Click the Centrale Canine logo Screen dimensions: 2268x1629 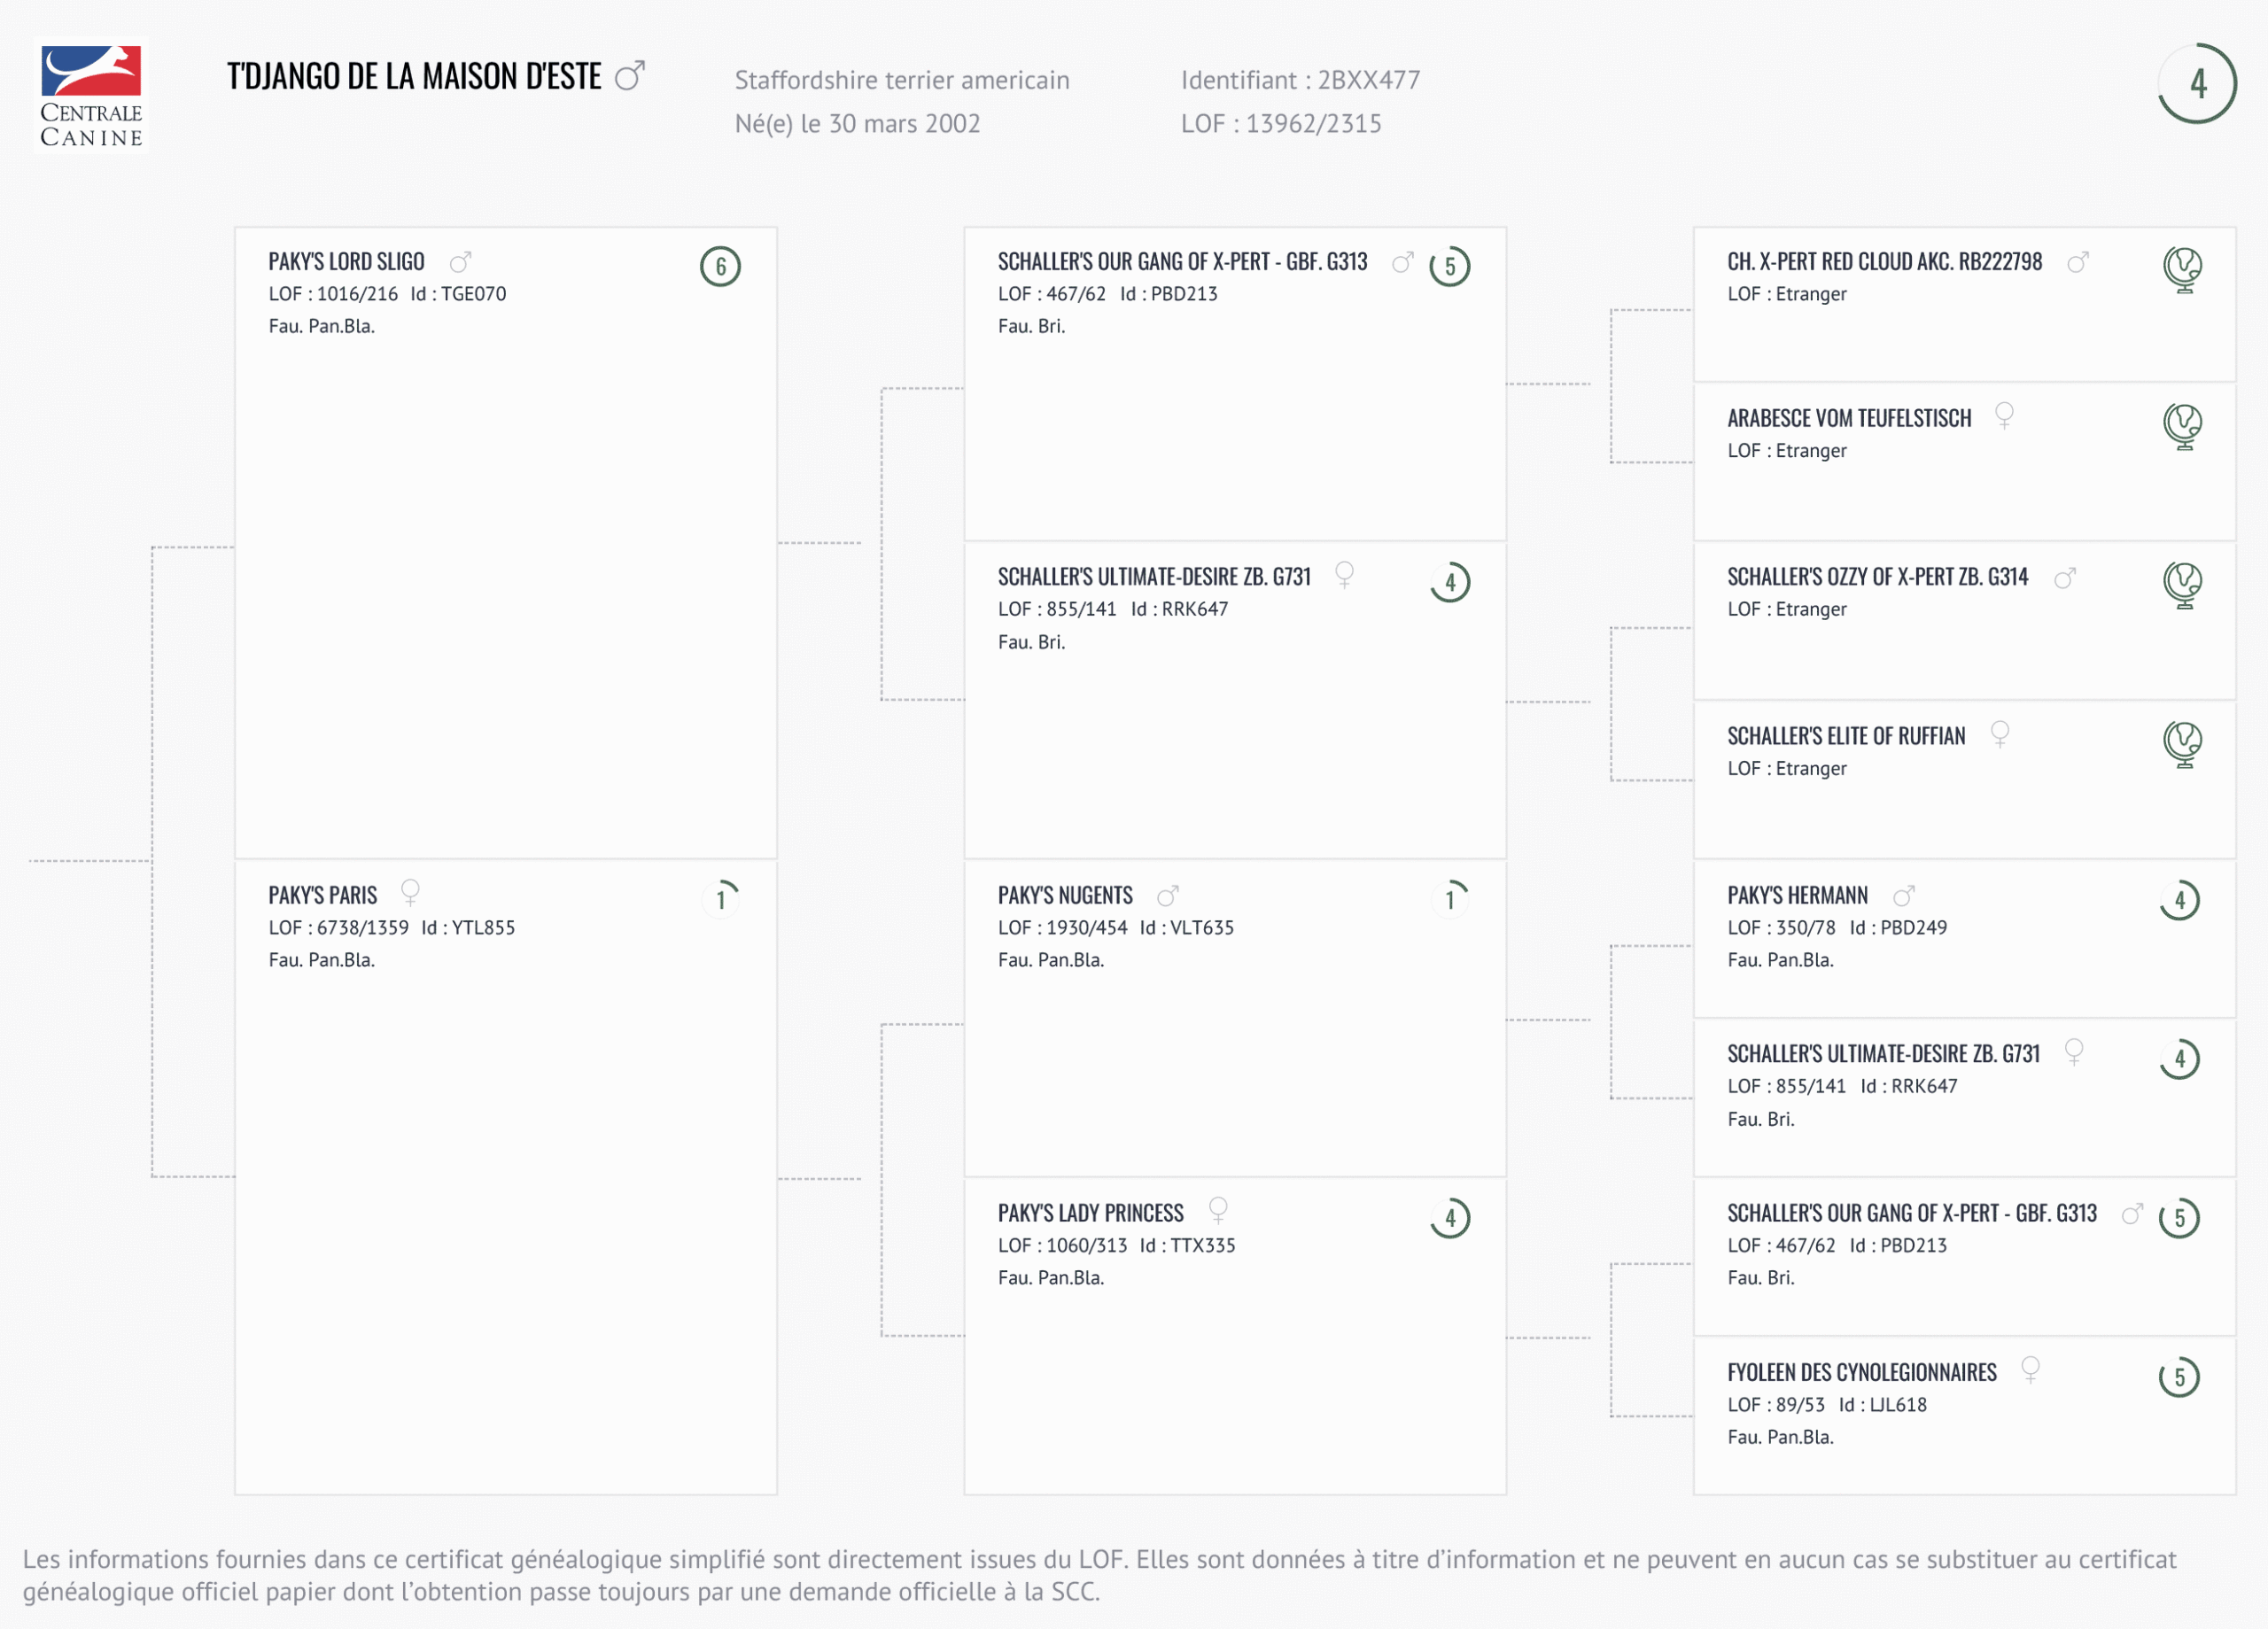tap(91, 95)
